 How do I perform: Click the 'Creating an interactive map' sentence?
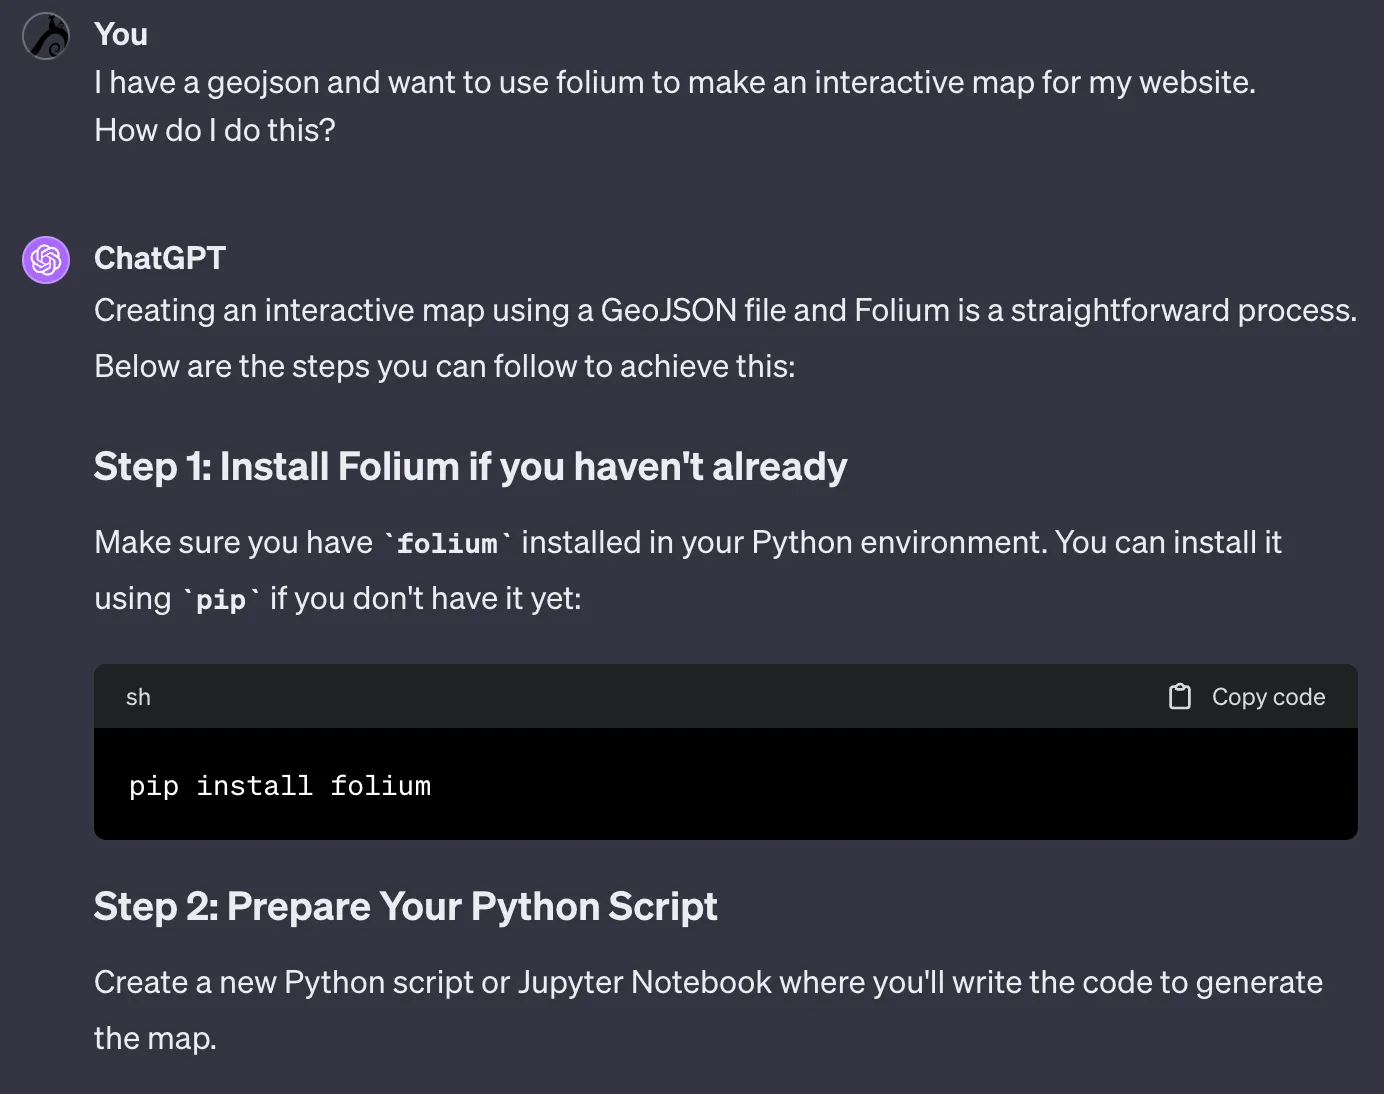tap(725, 311)
